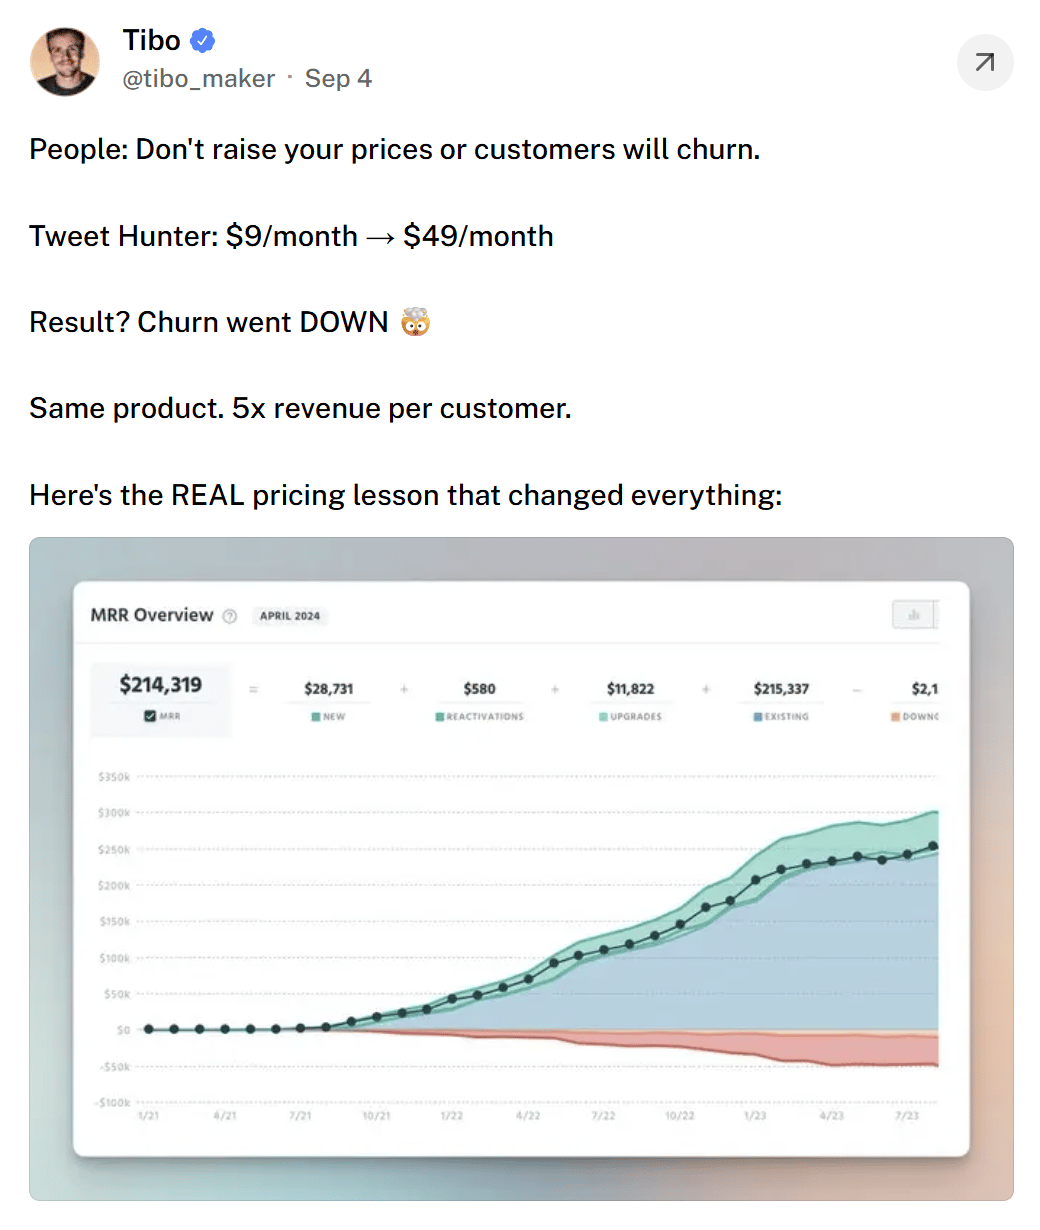
Task: Toggle the Upgrades series legend
Action: point(631,717)
